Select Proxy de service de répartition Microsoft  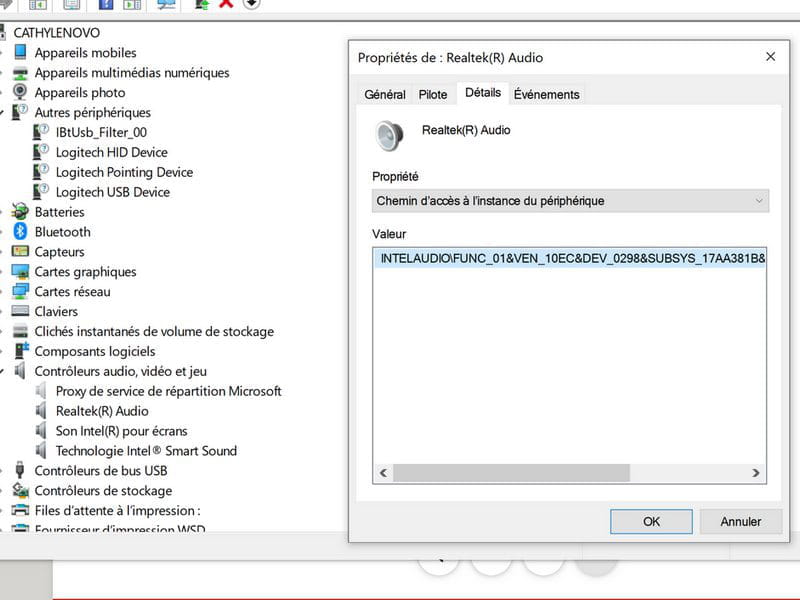[168, 391]
